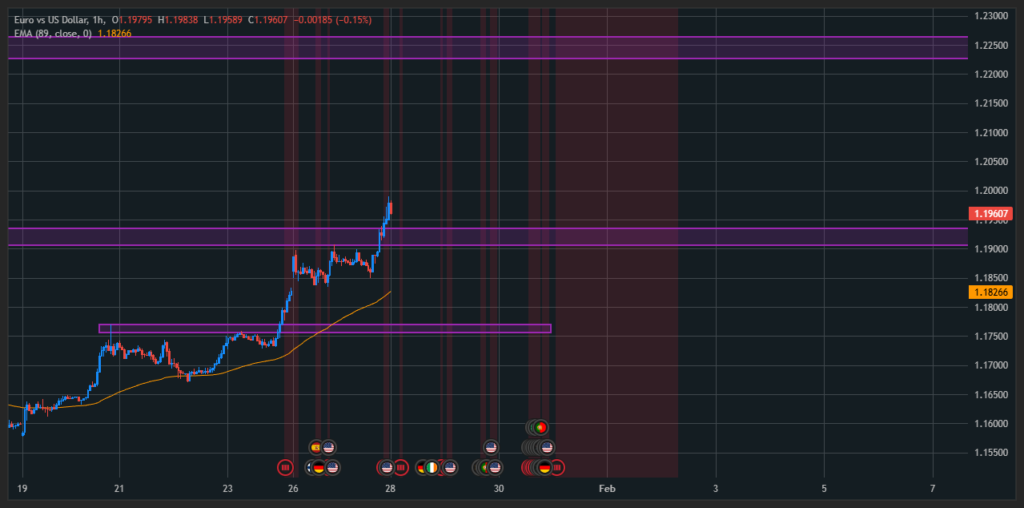Click the Spain flag economic event icon

(x=316, y=447)
